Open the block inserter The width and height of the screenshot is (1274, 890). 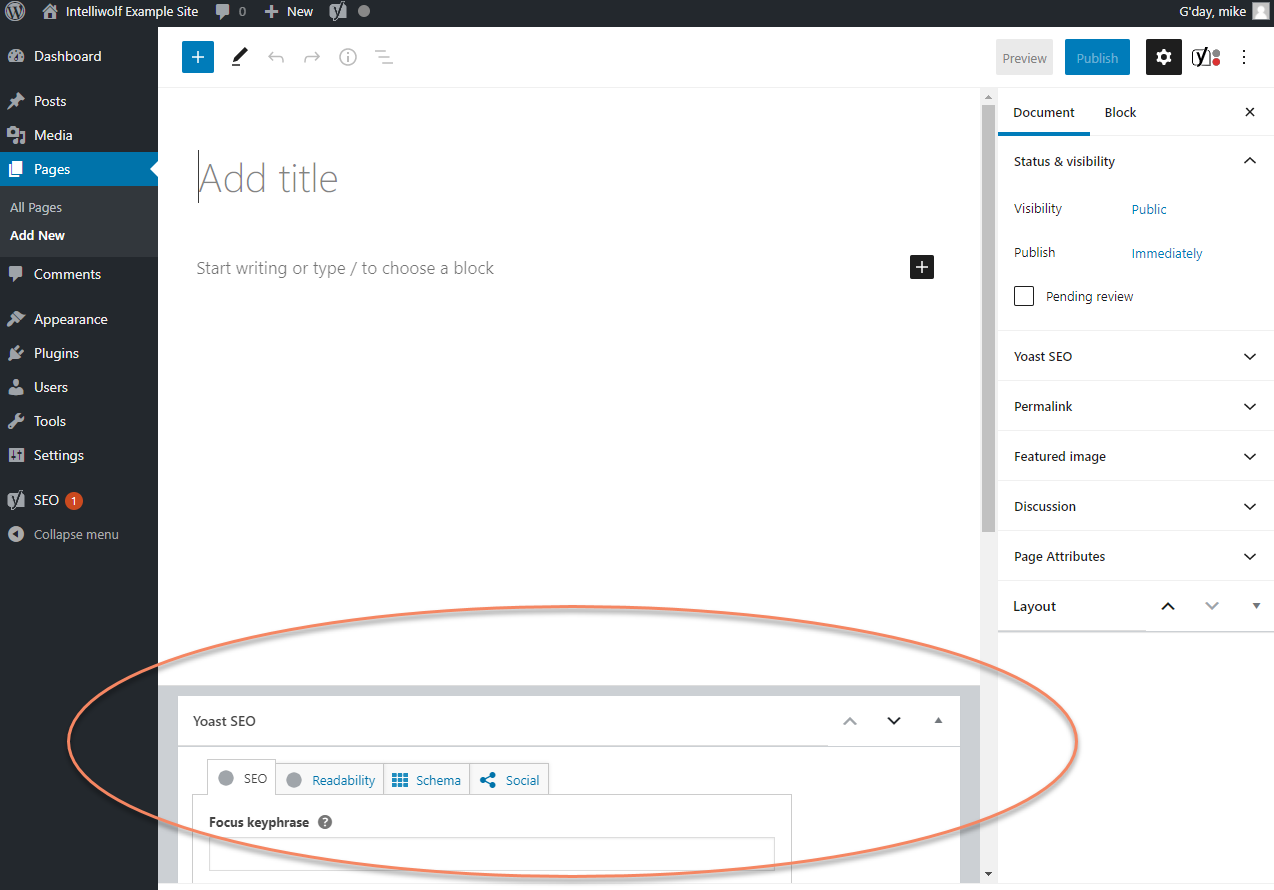[197, 57]
